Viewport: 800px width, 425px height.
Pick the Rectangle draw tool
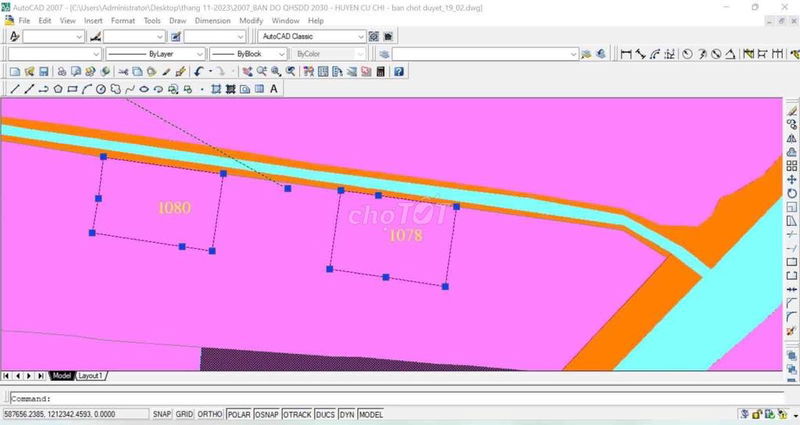tap(72, 89)
